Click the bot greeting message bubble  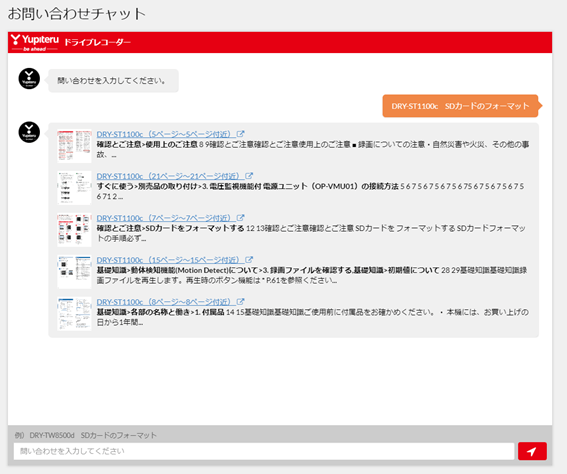pyautogui.click(x=113, y=81)
